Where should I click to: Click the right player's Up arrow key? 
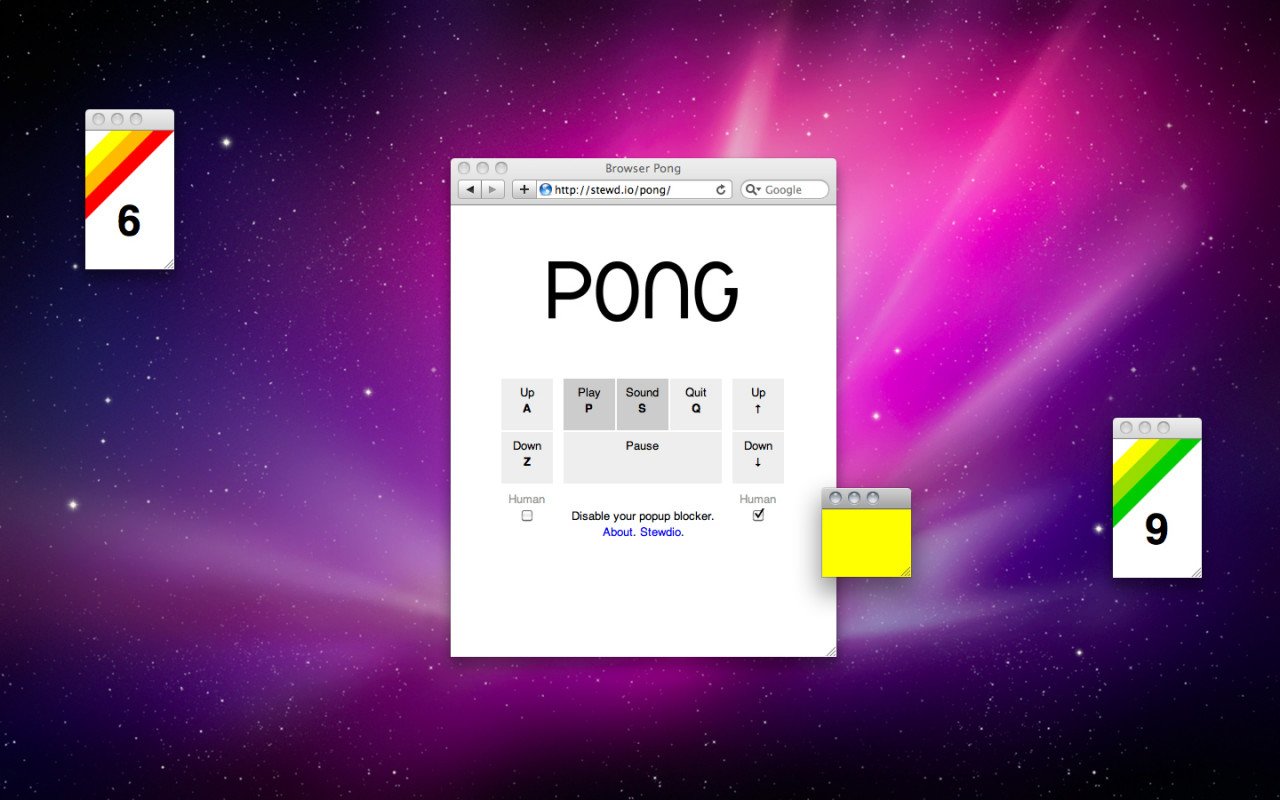[758, 404]
